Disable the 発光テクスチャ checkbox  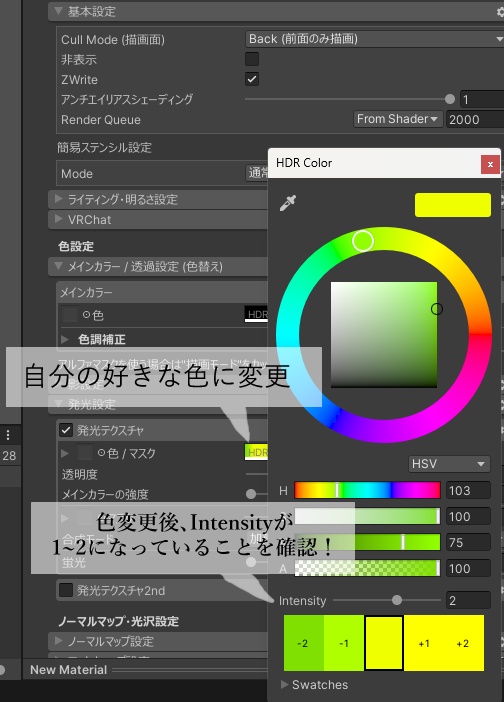point(66,430)
